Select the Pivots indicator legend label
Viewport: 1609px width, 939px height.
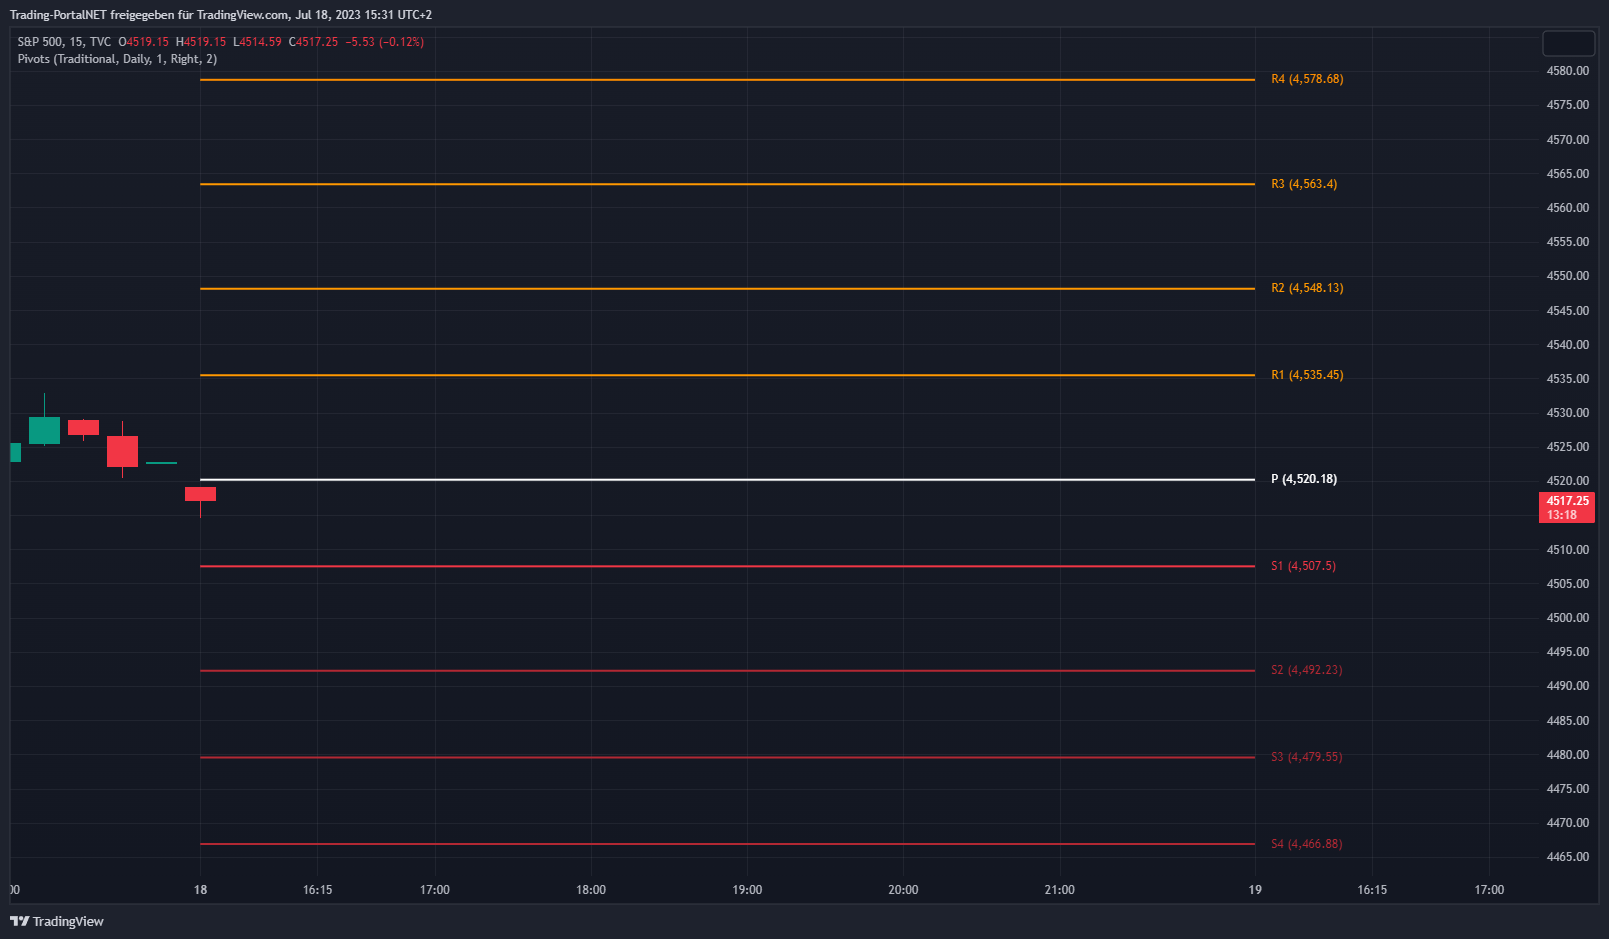[x=117, y=59]
